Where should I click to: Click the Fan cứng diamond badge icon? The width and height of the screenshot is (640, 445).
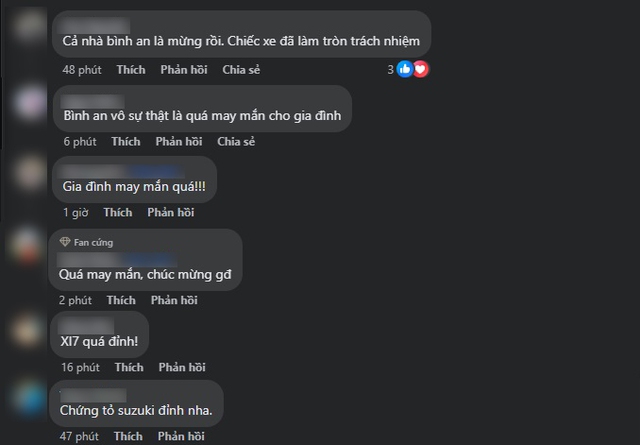65,242
